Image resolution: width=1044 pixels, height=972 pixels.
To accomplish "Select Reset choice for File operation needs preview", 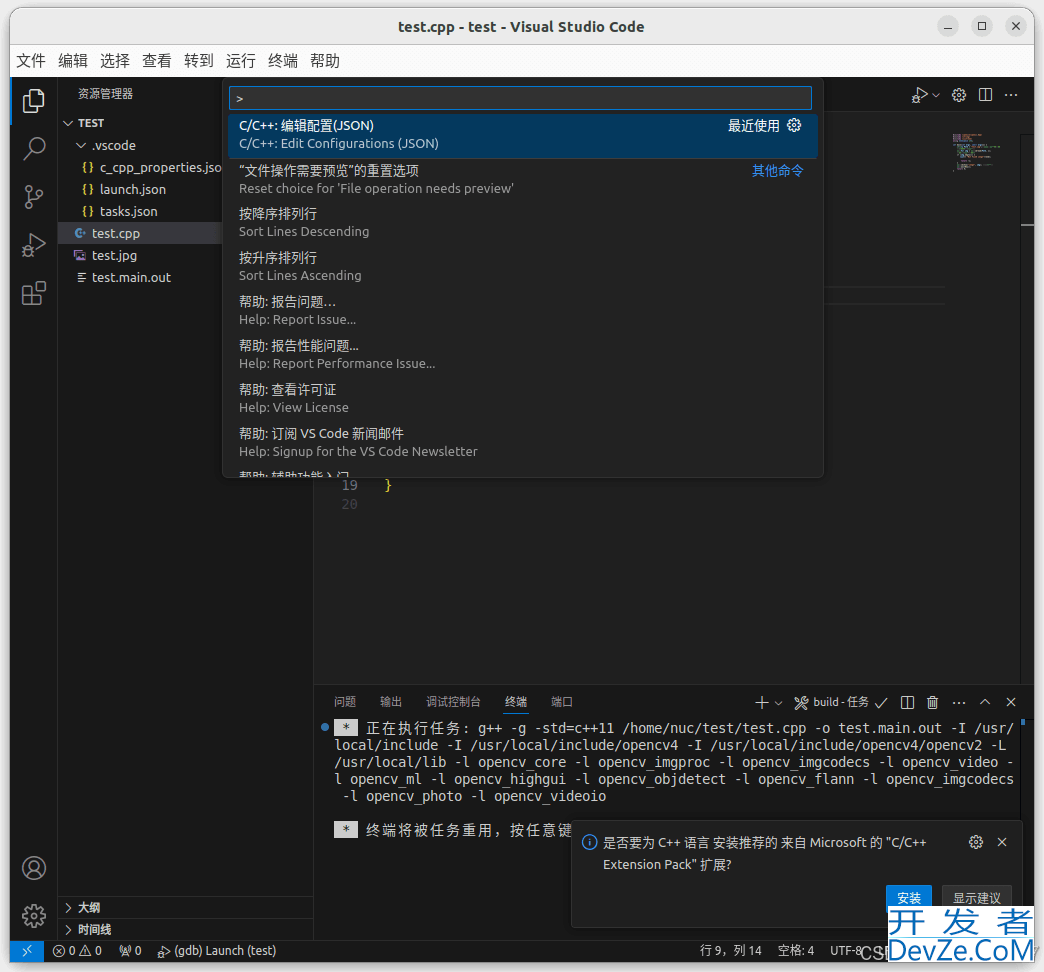I will [523, 179].
